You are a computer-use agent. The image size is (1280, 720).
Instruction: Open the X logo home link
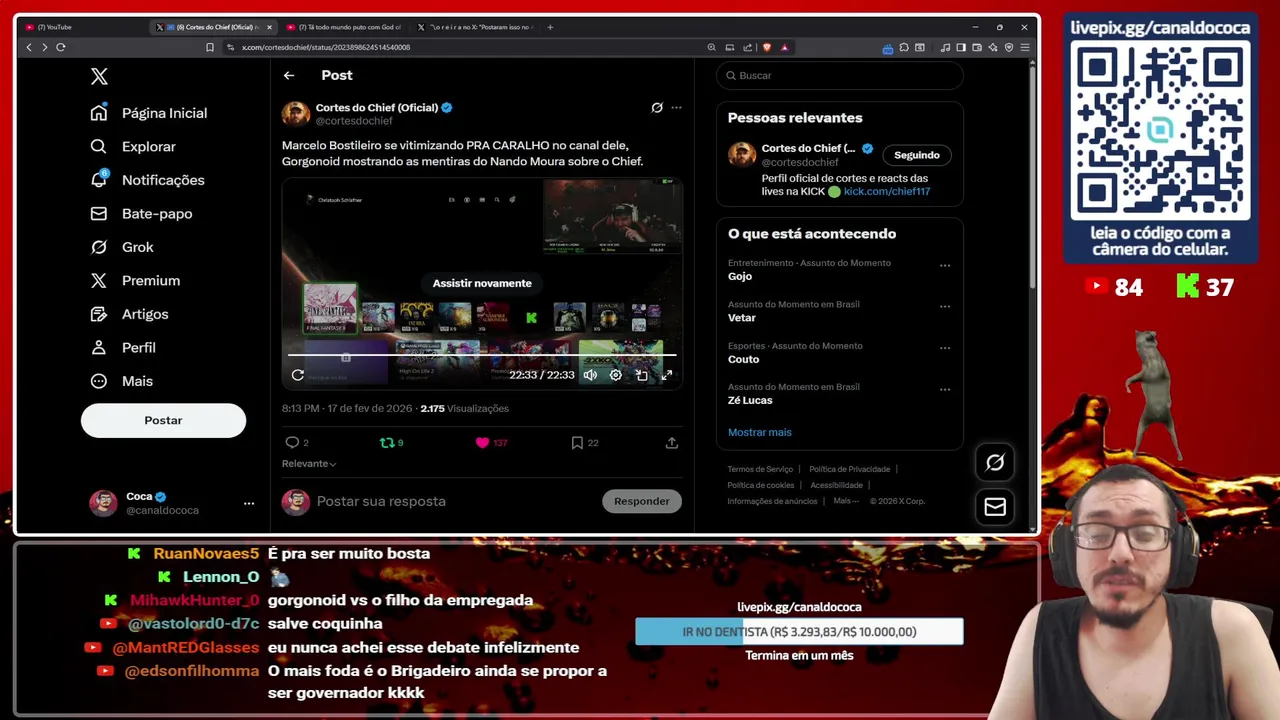99,76
